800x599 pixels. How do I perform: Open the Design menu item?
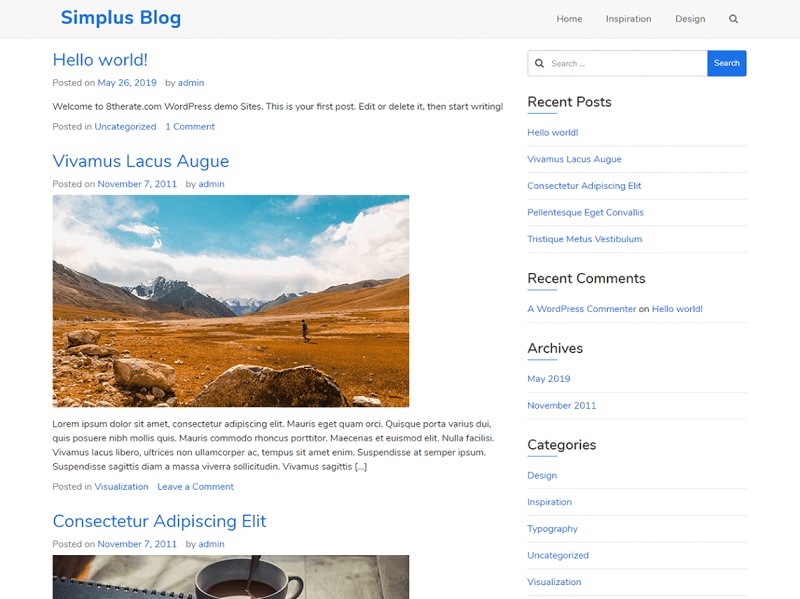point(690,19)
